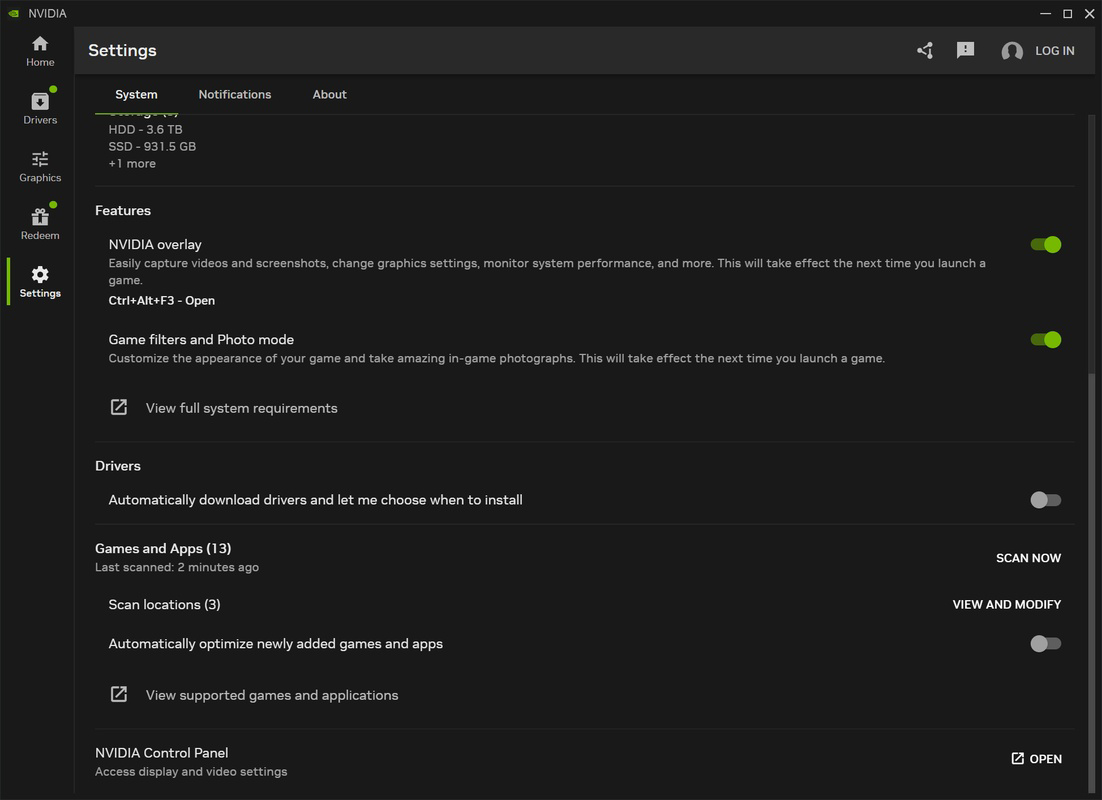Viewport: 1102px width, 800px height.
Task: Click the NVIDIA logo in the title bar
Action: point(13,13)
